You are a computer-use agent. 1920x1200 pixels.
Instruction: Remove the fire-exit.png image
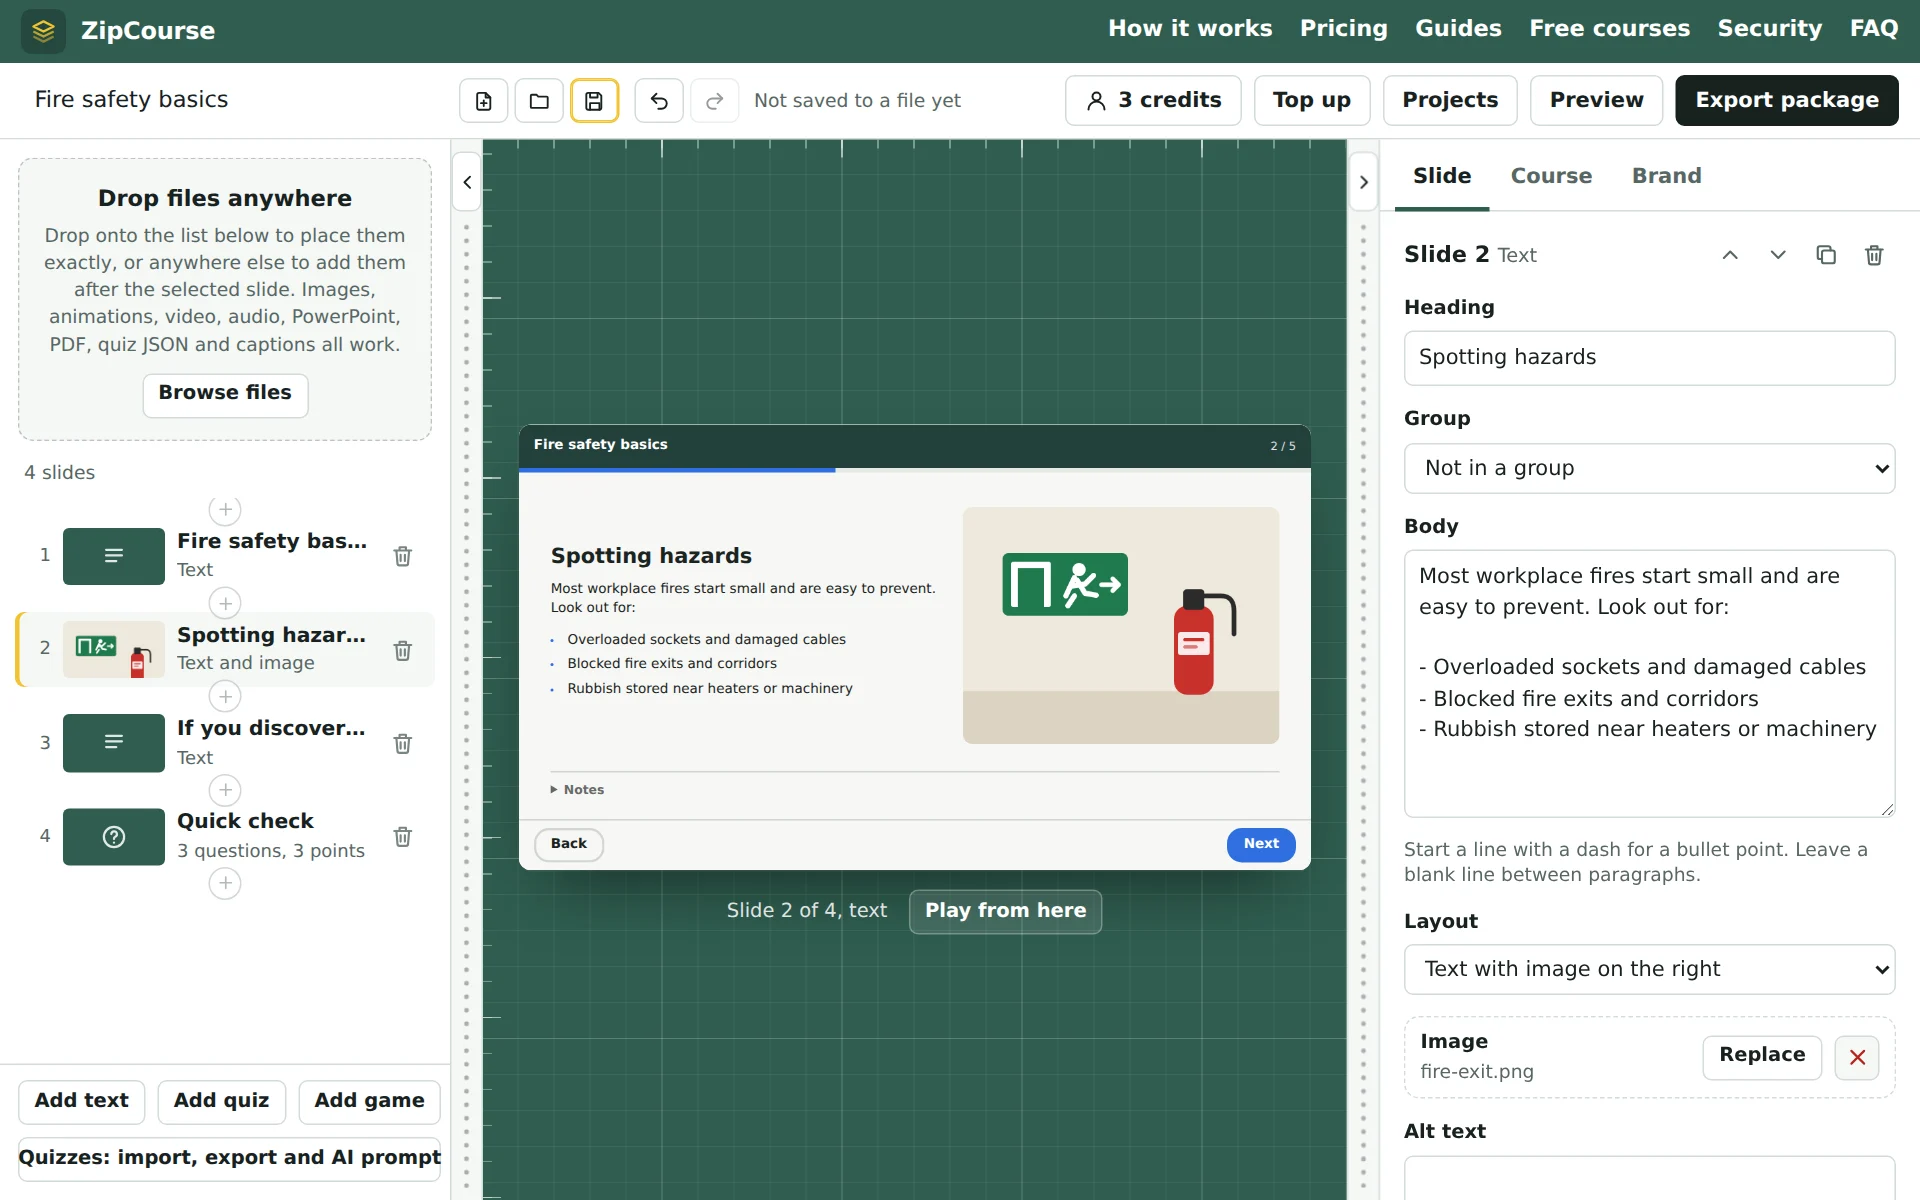(x=1857, y=1057)
